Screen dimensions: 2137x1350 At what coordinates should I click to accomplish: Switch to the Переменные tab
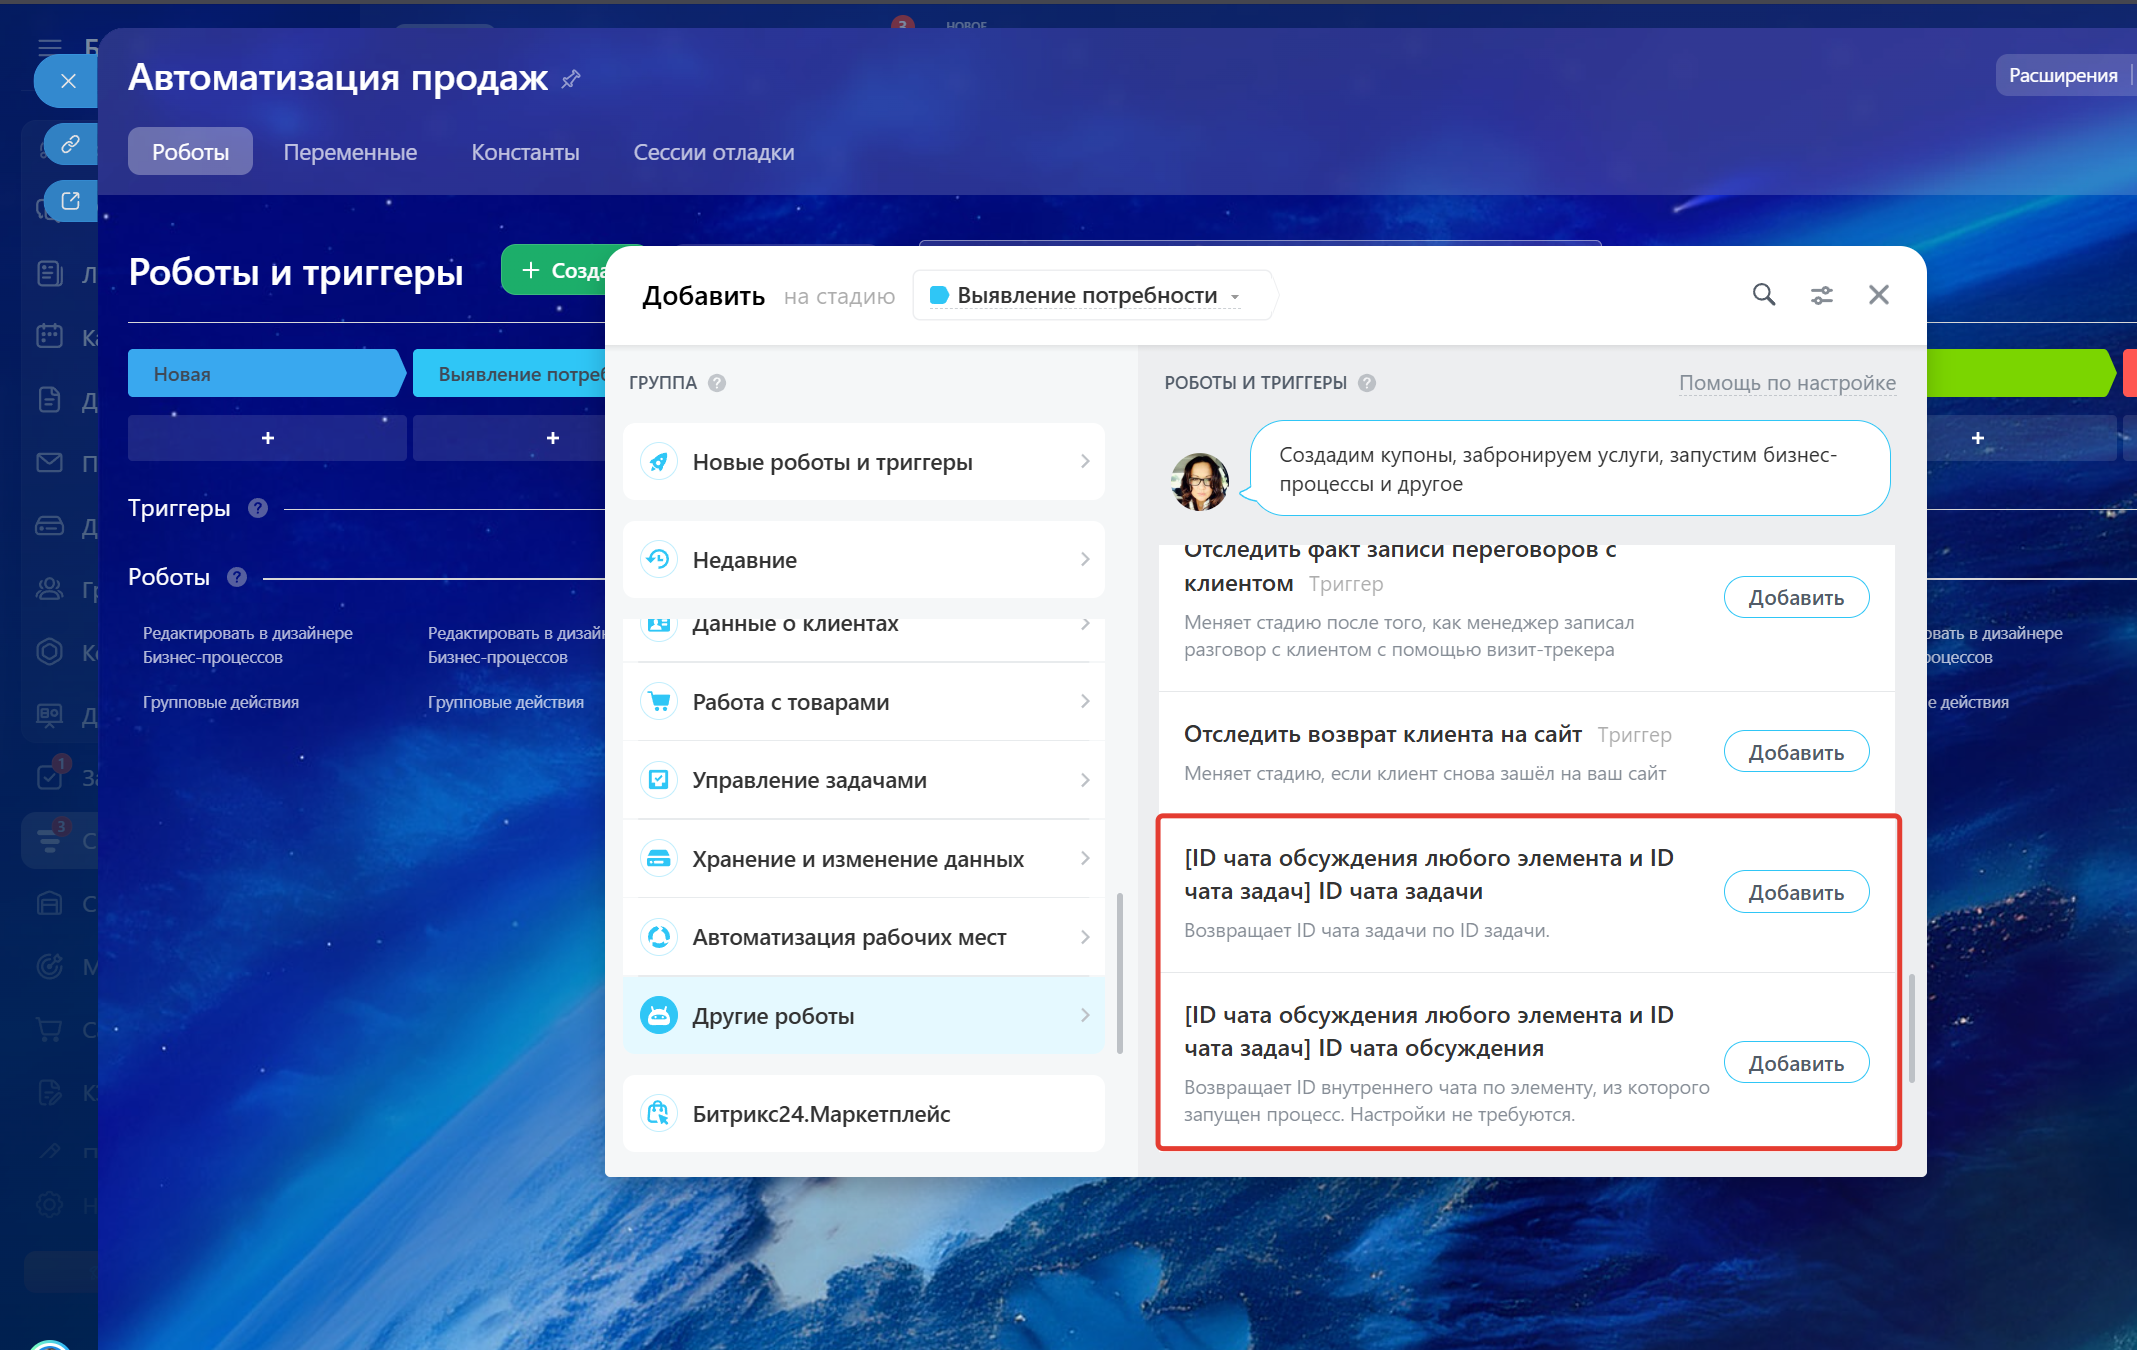pos(350,152)
